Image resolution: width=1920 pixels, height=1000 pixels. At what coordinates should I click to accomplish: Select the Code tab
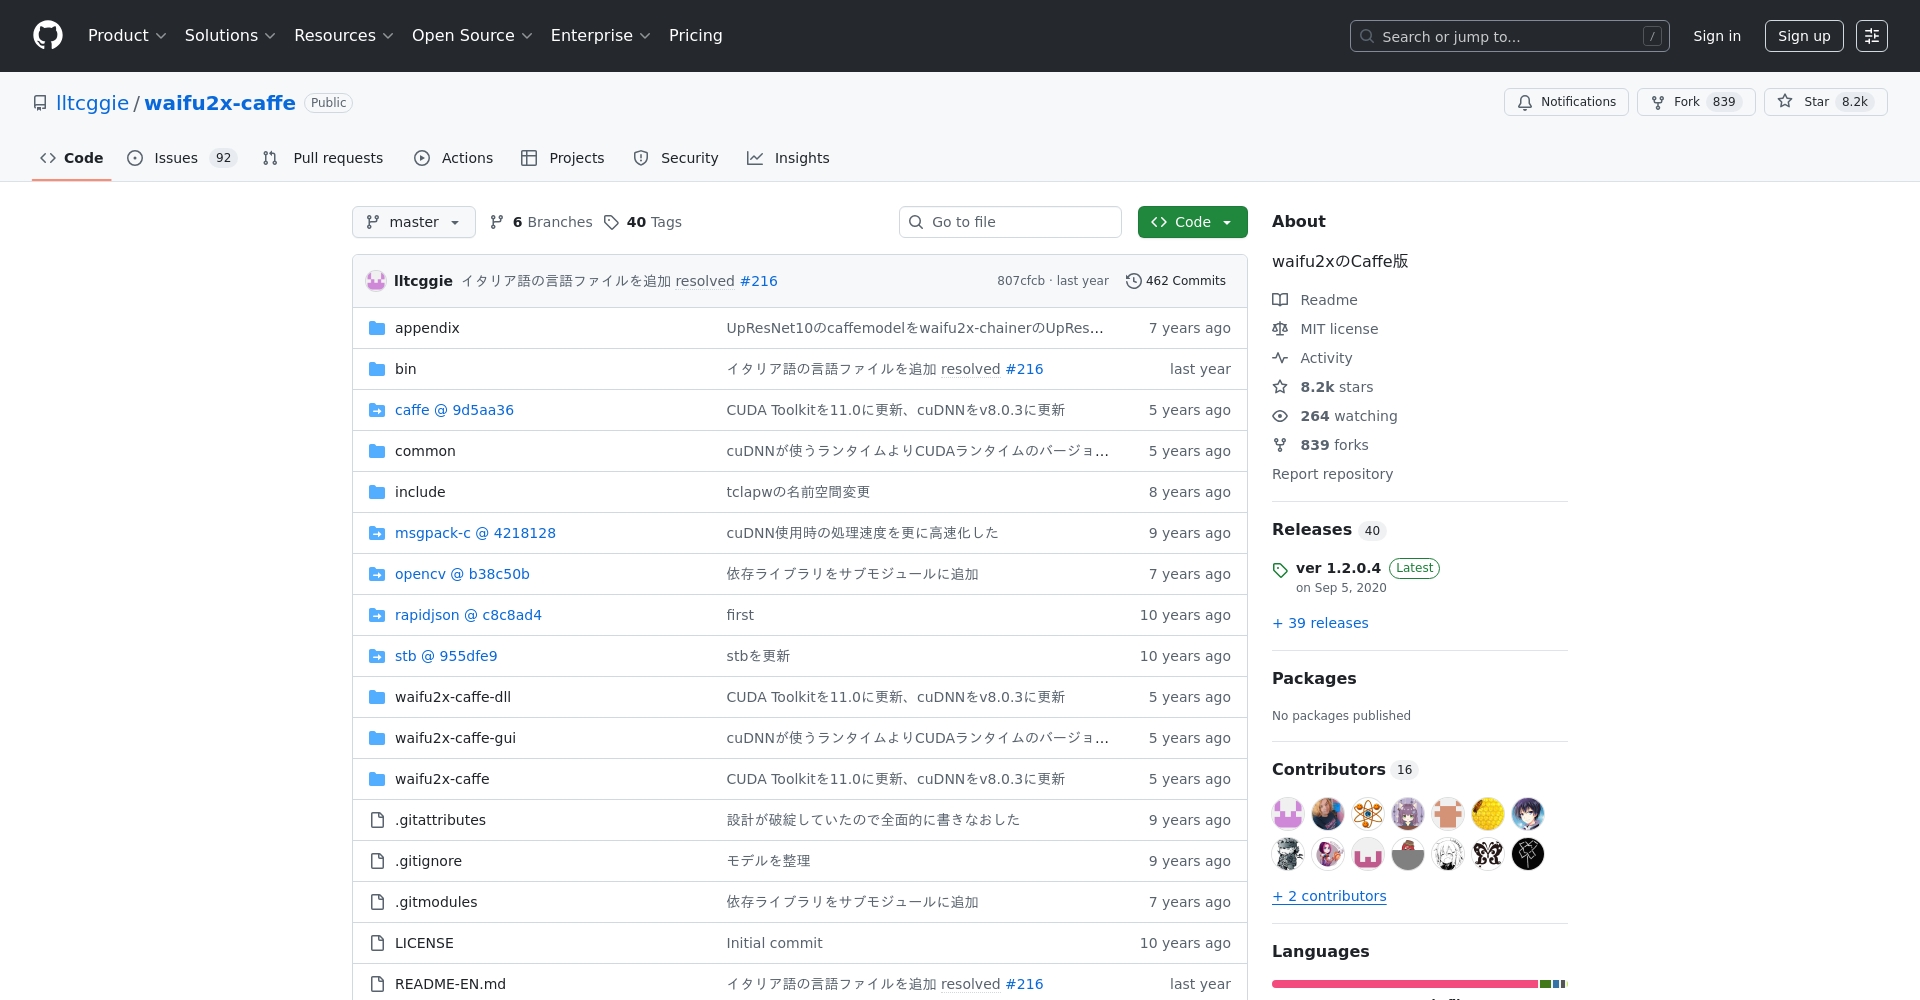click(x=71, y=158)
